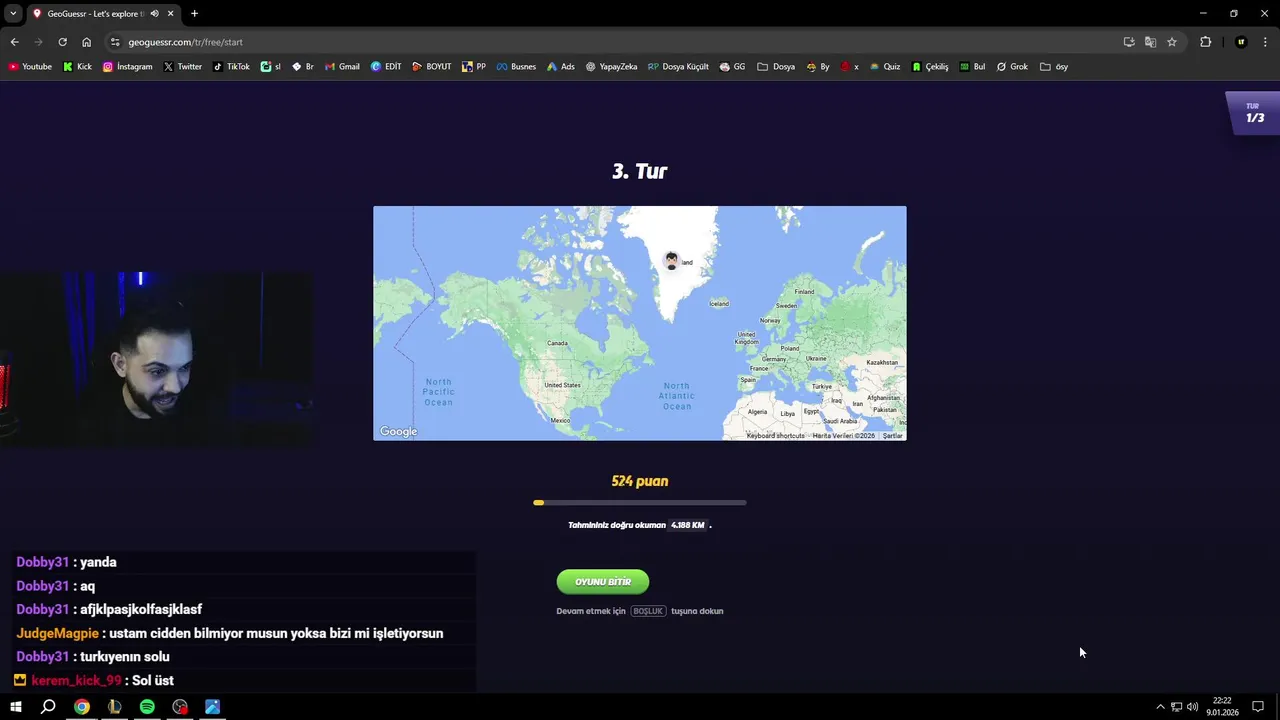This screenshot has width=1280, height=720.
Task: Click the site info icon in address bar
Action: point(115,42)
